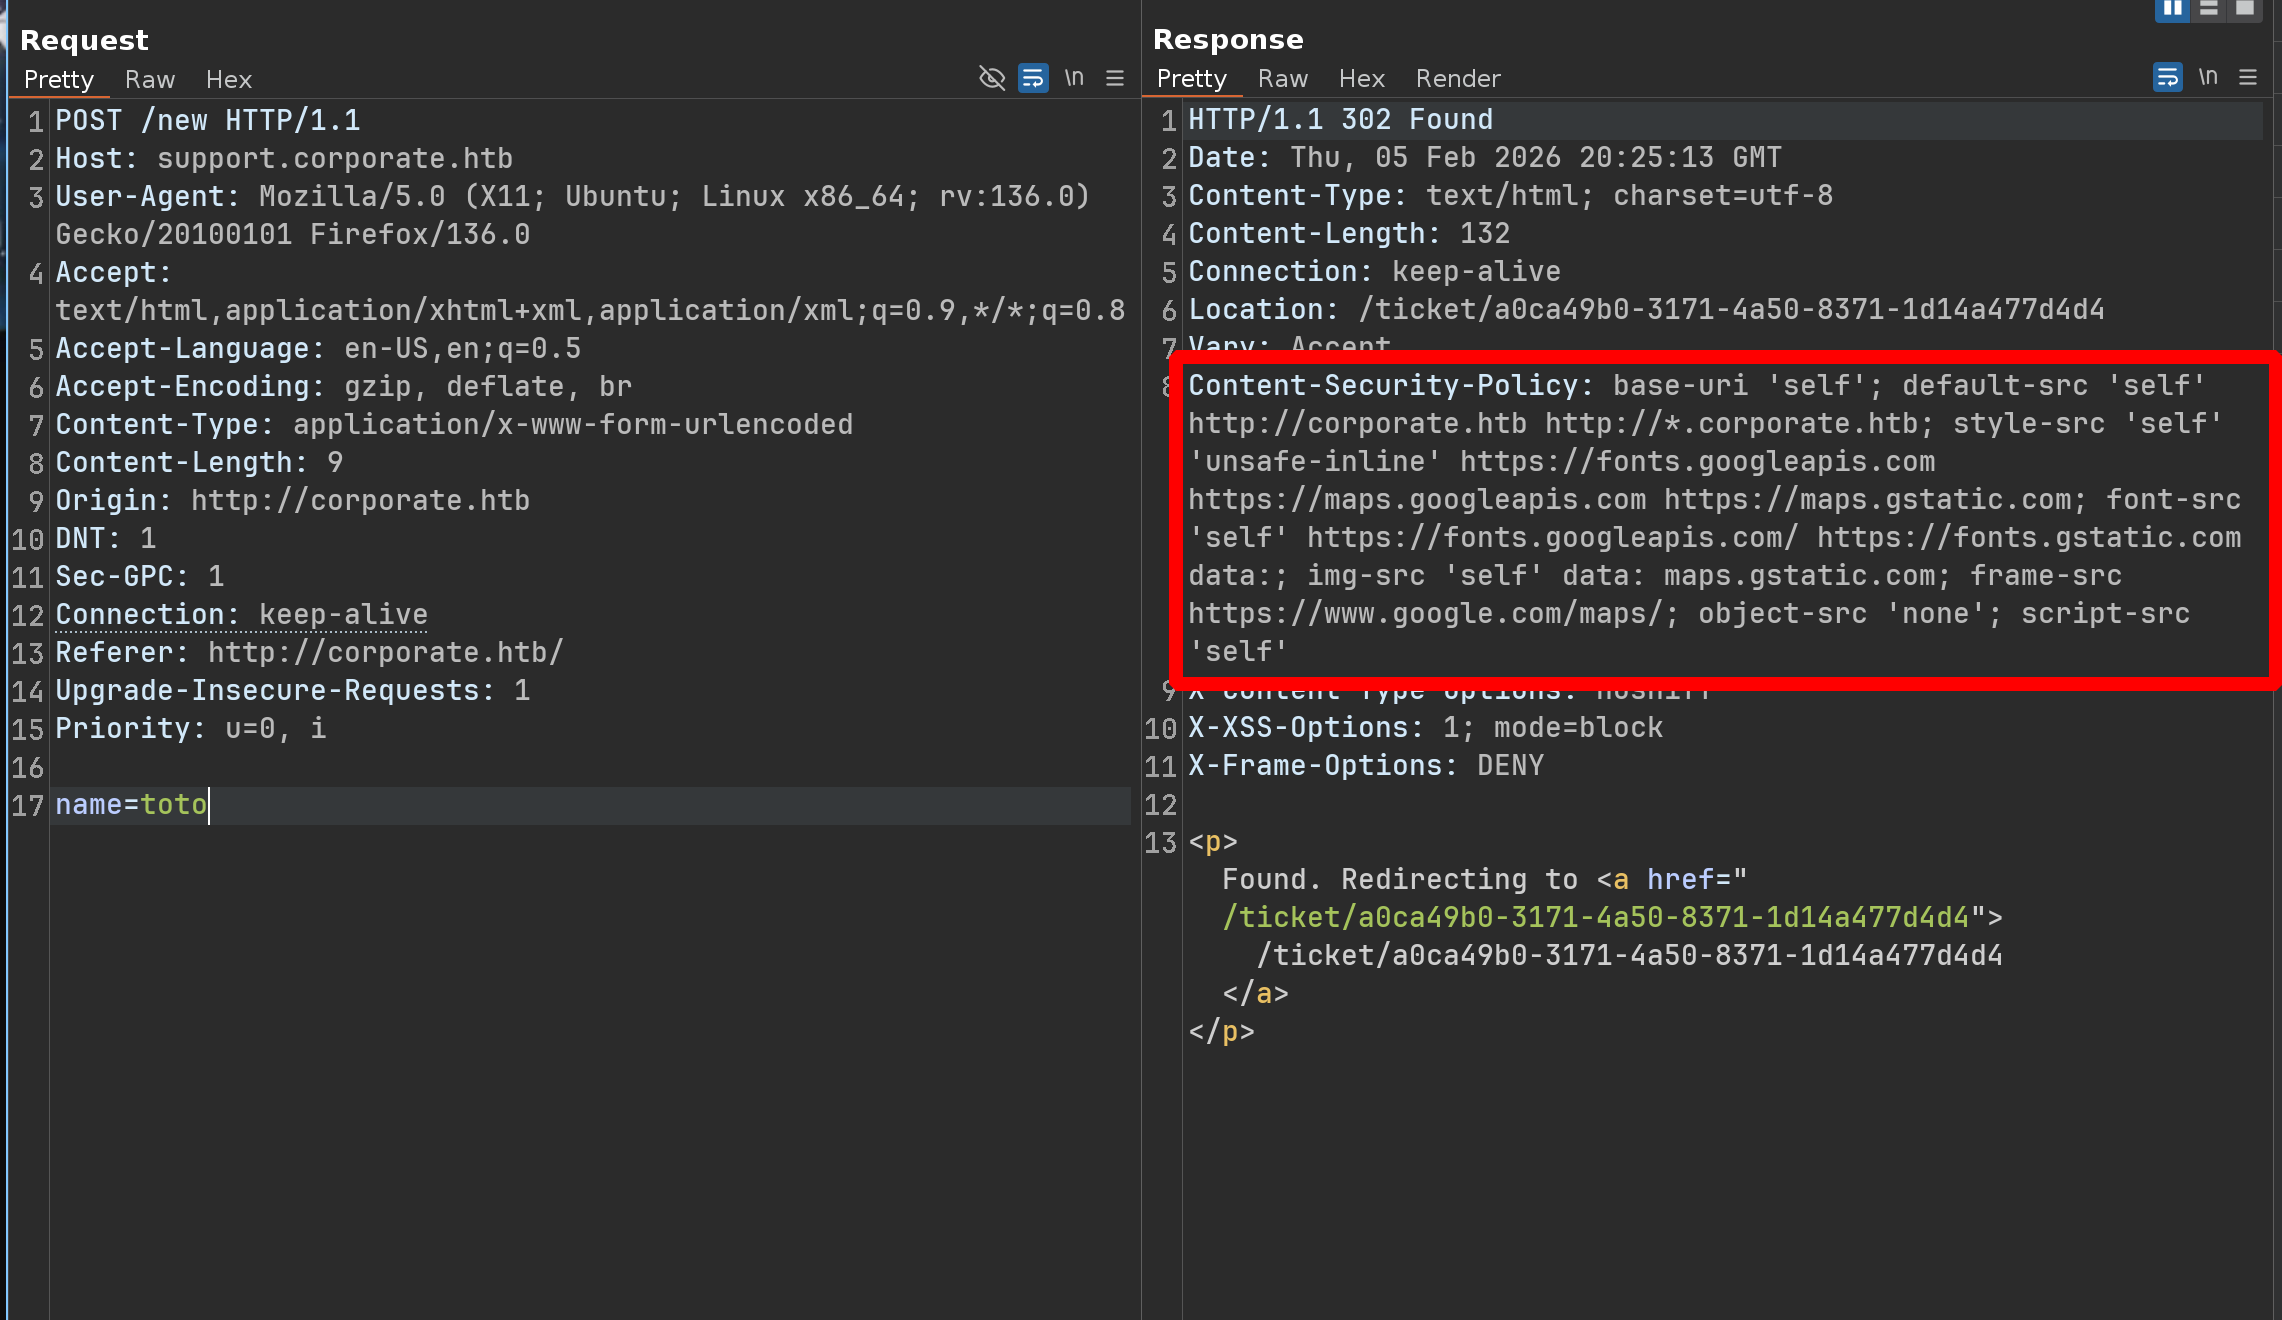The width and height of the screenshot is (2282, 1320).
Task: Toggle word wrap in Response editor
Action: pos(2167,77)
